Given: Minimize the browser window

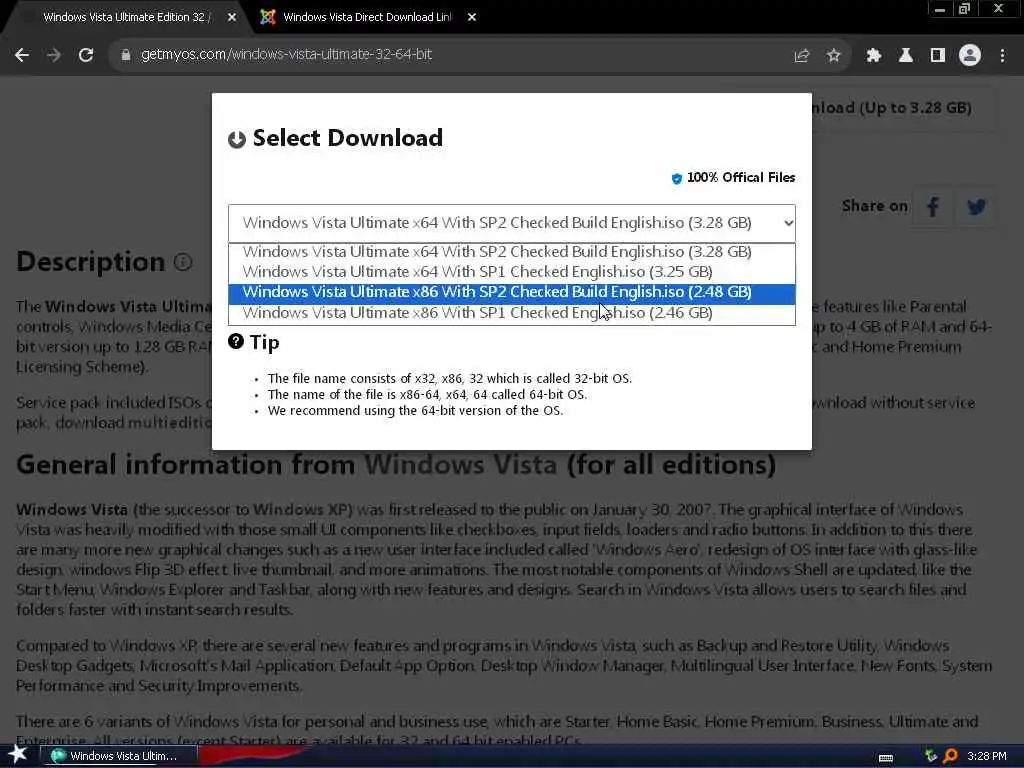Looking at the screenshot, I should [x=939, y=9].
